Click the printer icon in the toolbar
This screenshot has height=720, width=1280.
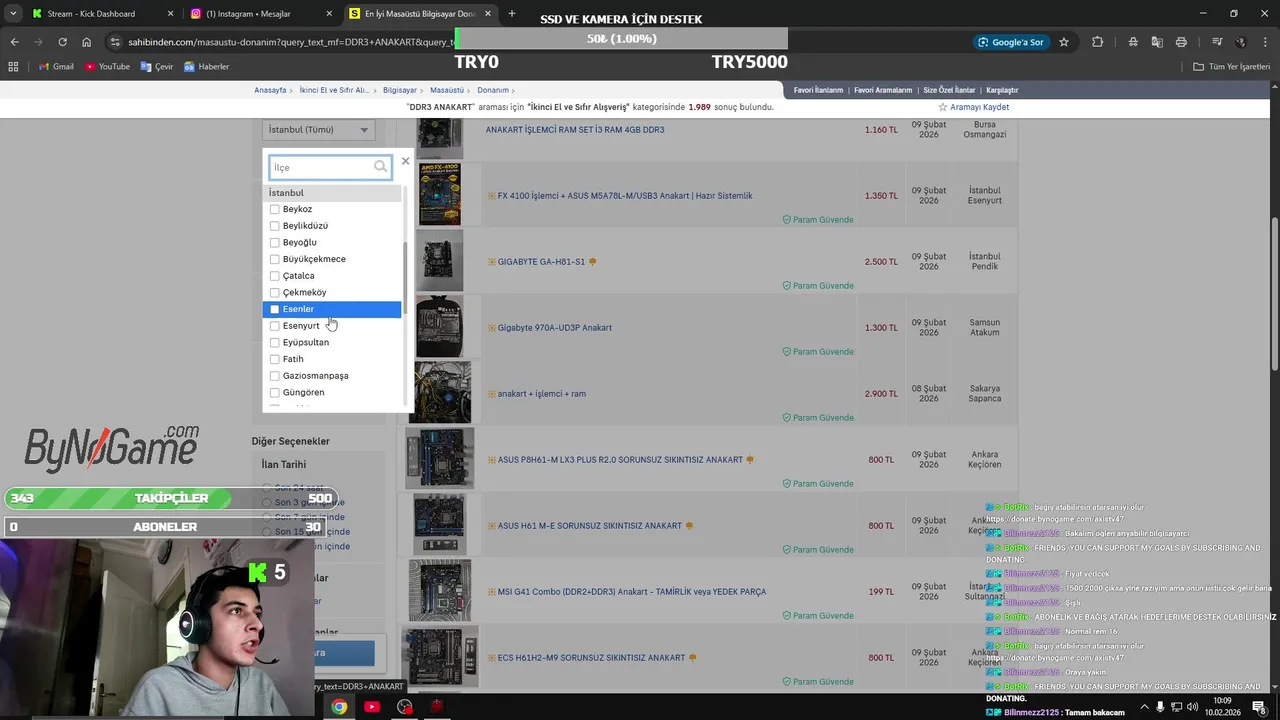point(1181,42)
